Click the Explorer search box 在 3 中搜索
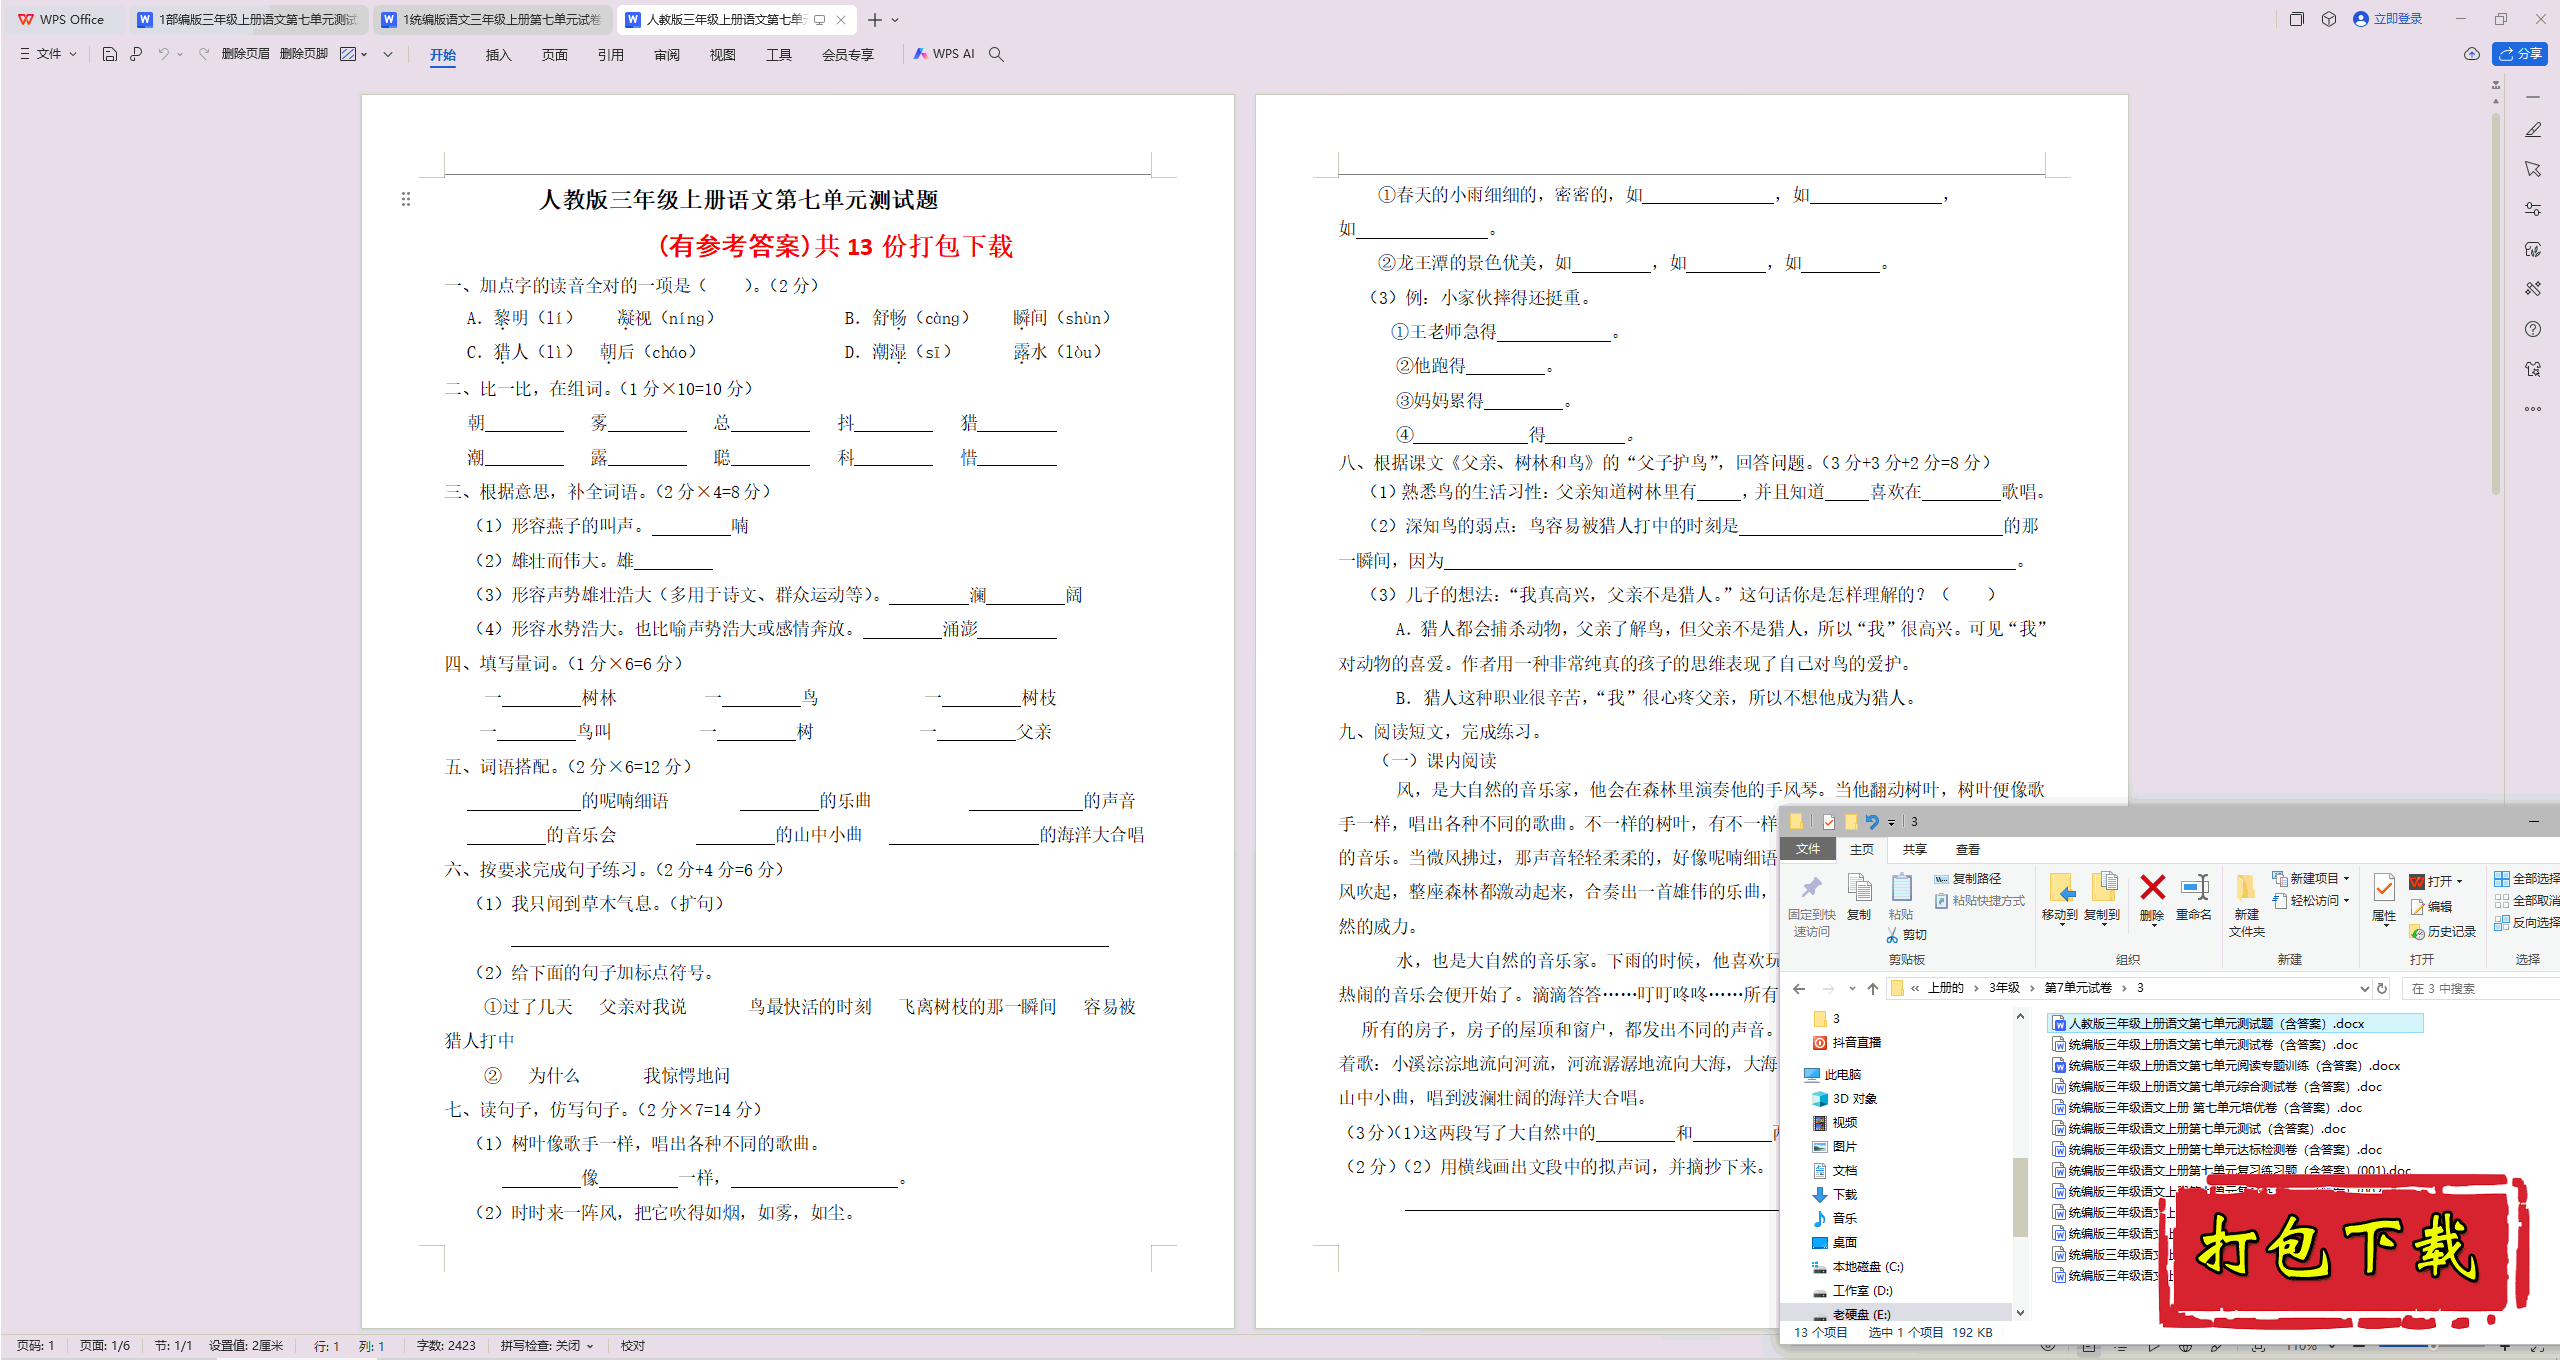 click(x=2480, y=989)
